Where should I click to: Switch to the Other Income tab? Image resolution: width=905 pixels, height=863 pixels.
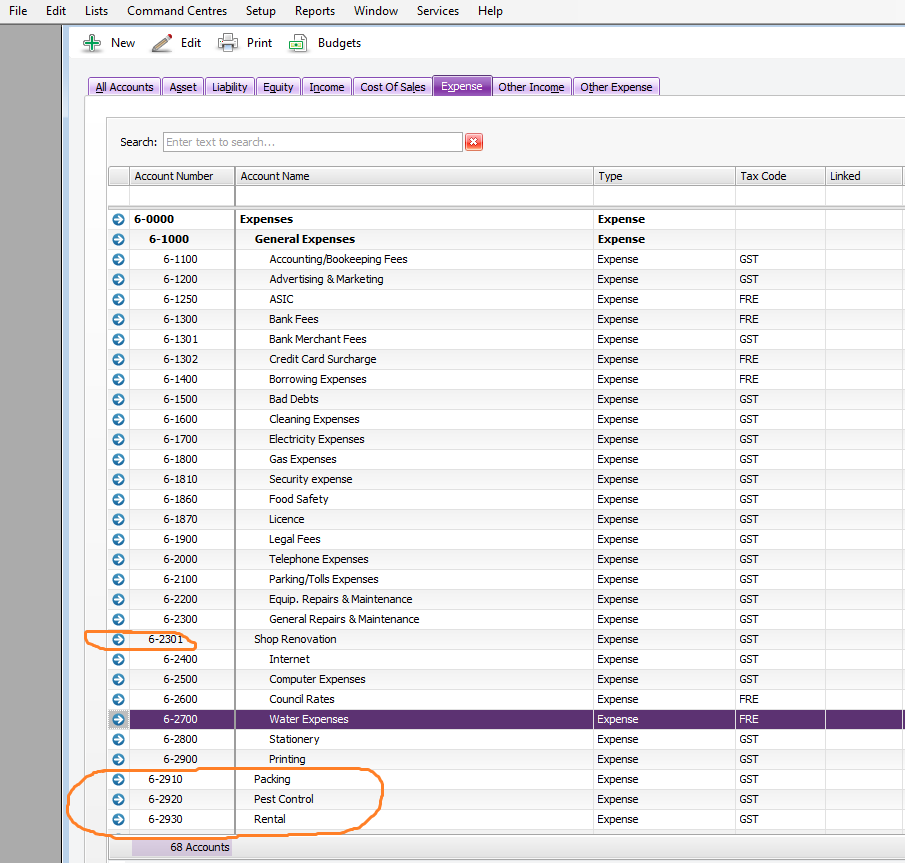click(x=531, y=86)
